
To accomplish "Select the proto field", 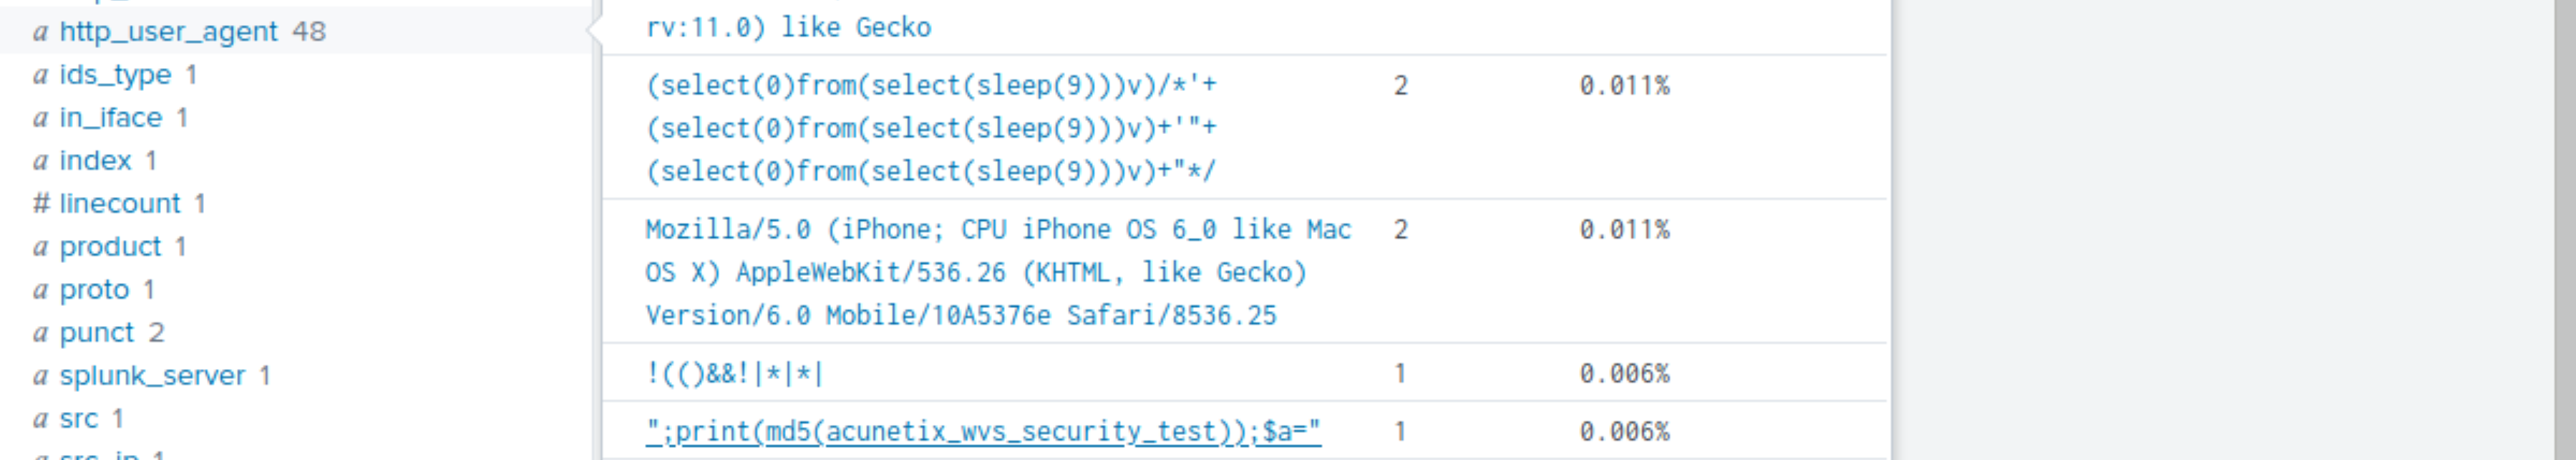I will [94, 290].
